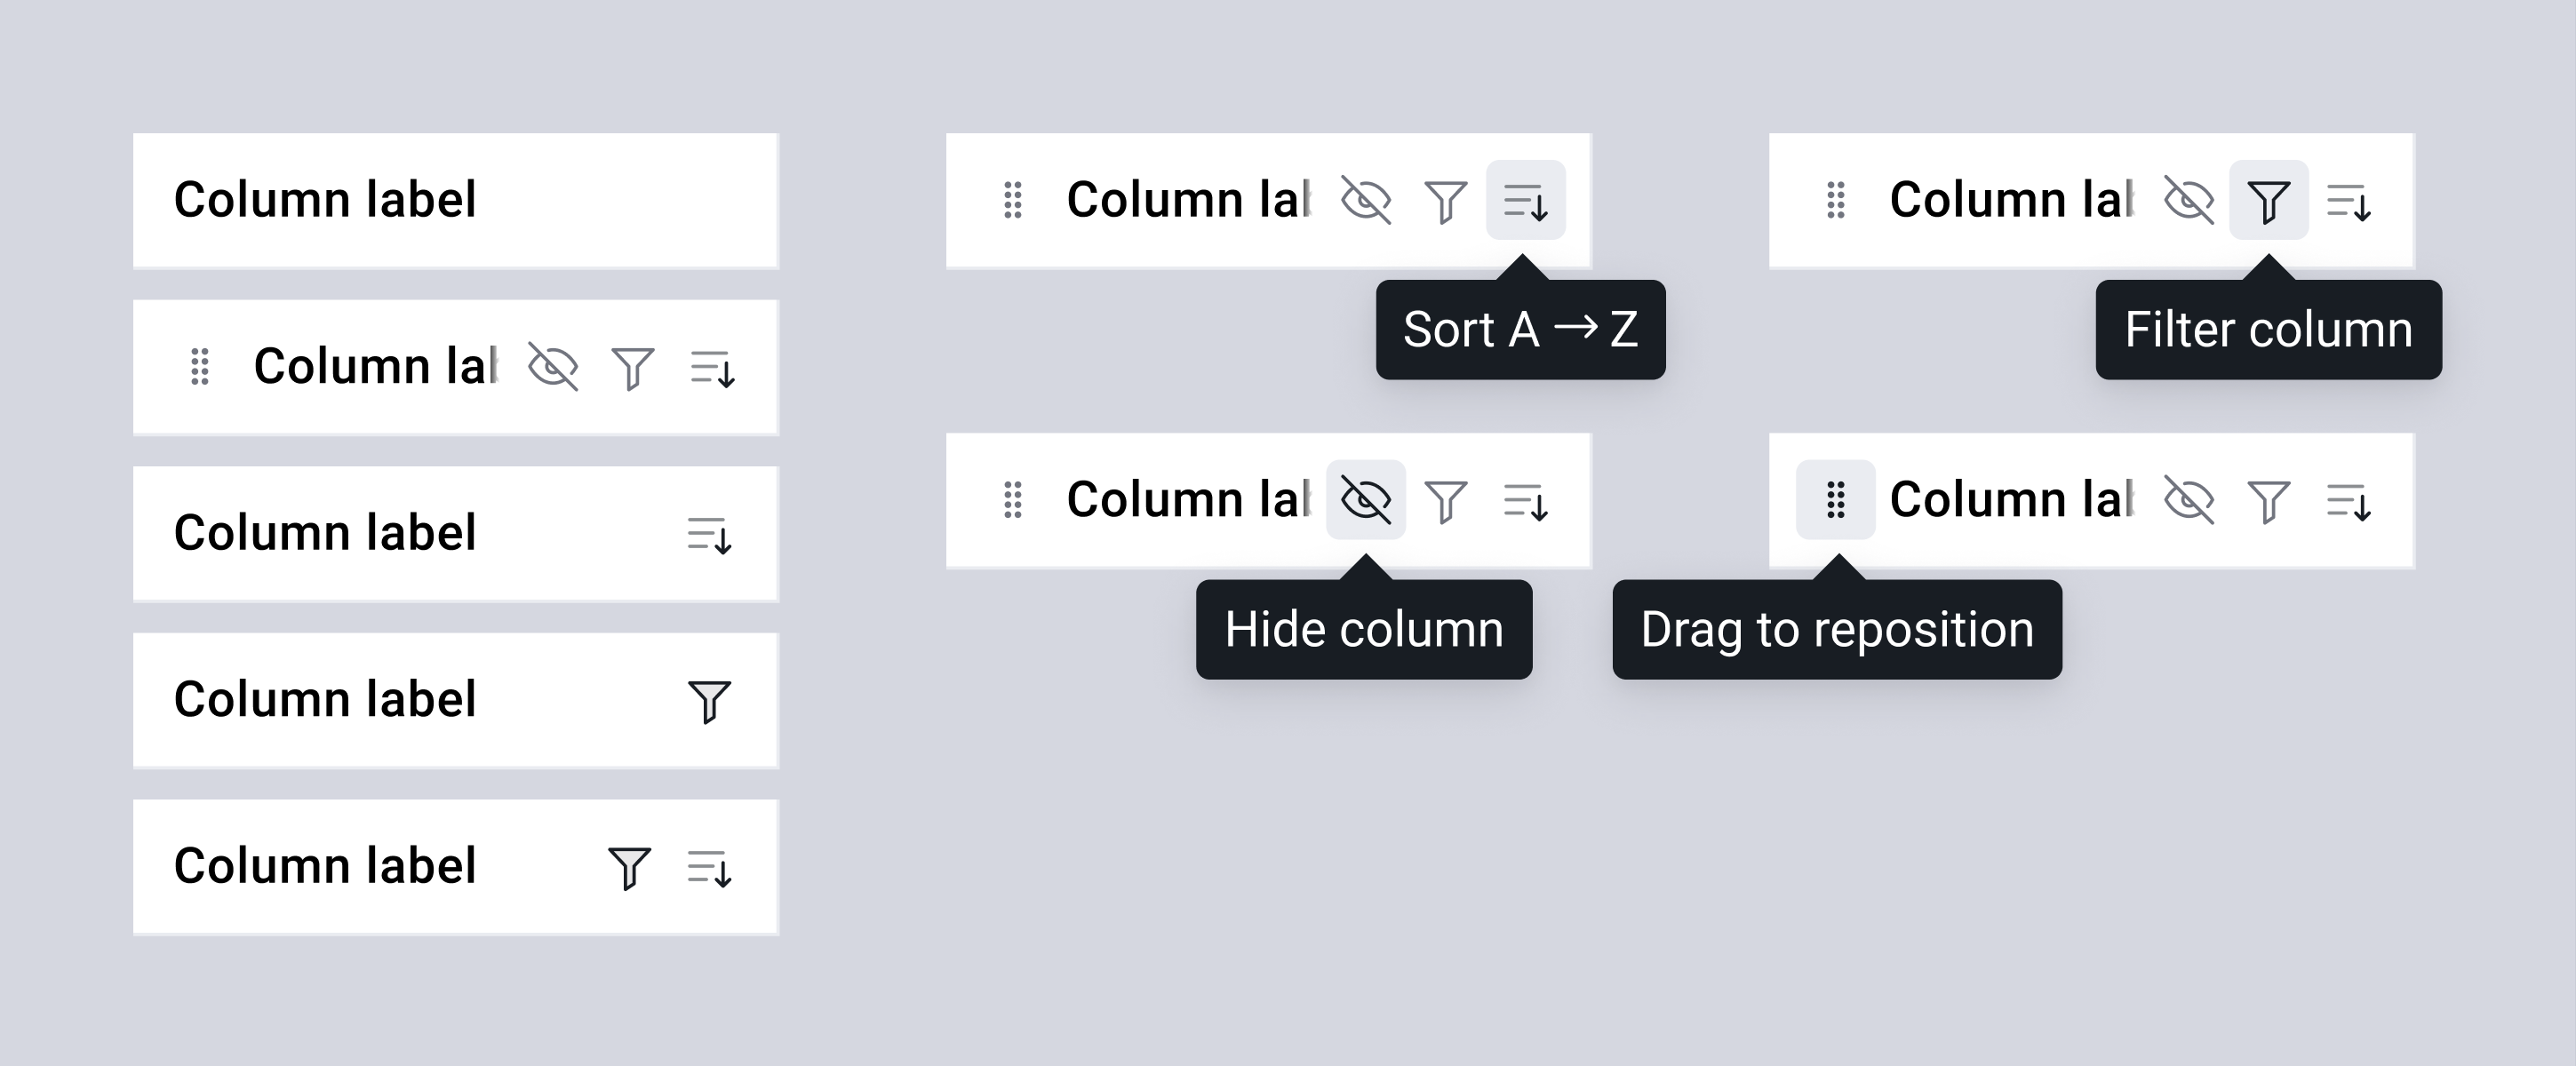Click the sort icon in the second left header

pyautogui.click(x=713, y=368)
